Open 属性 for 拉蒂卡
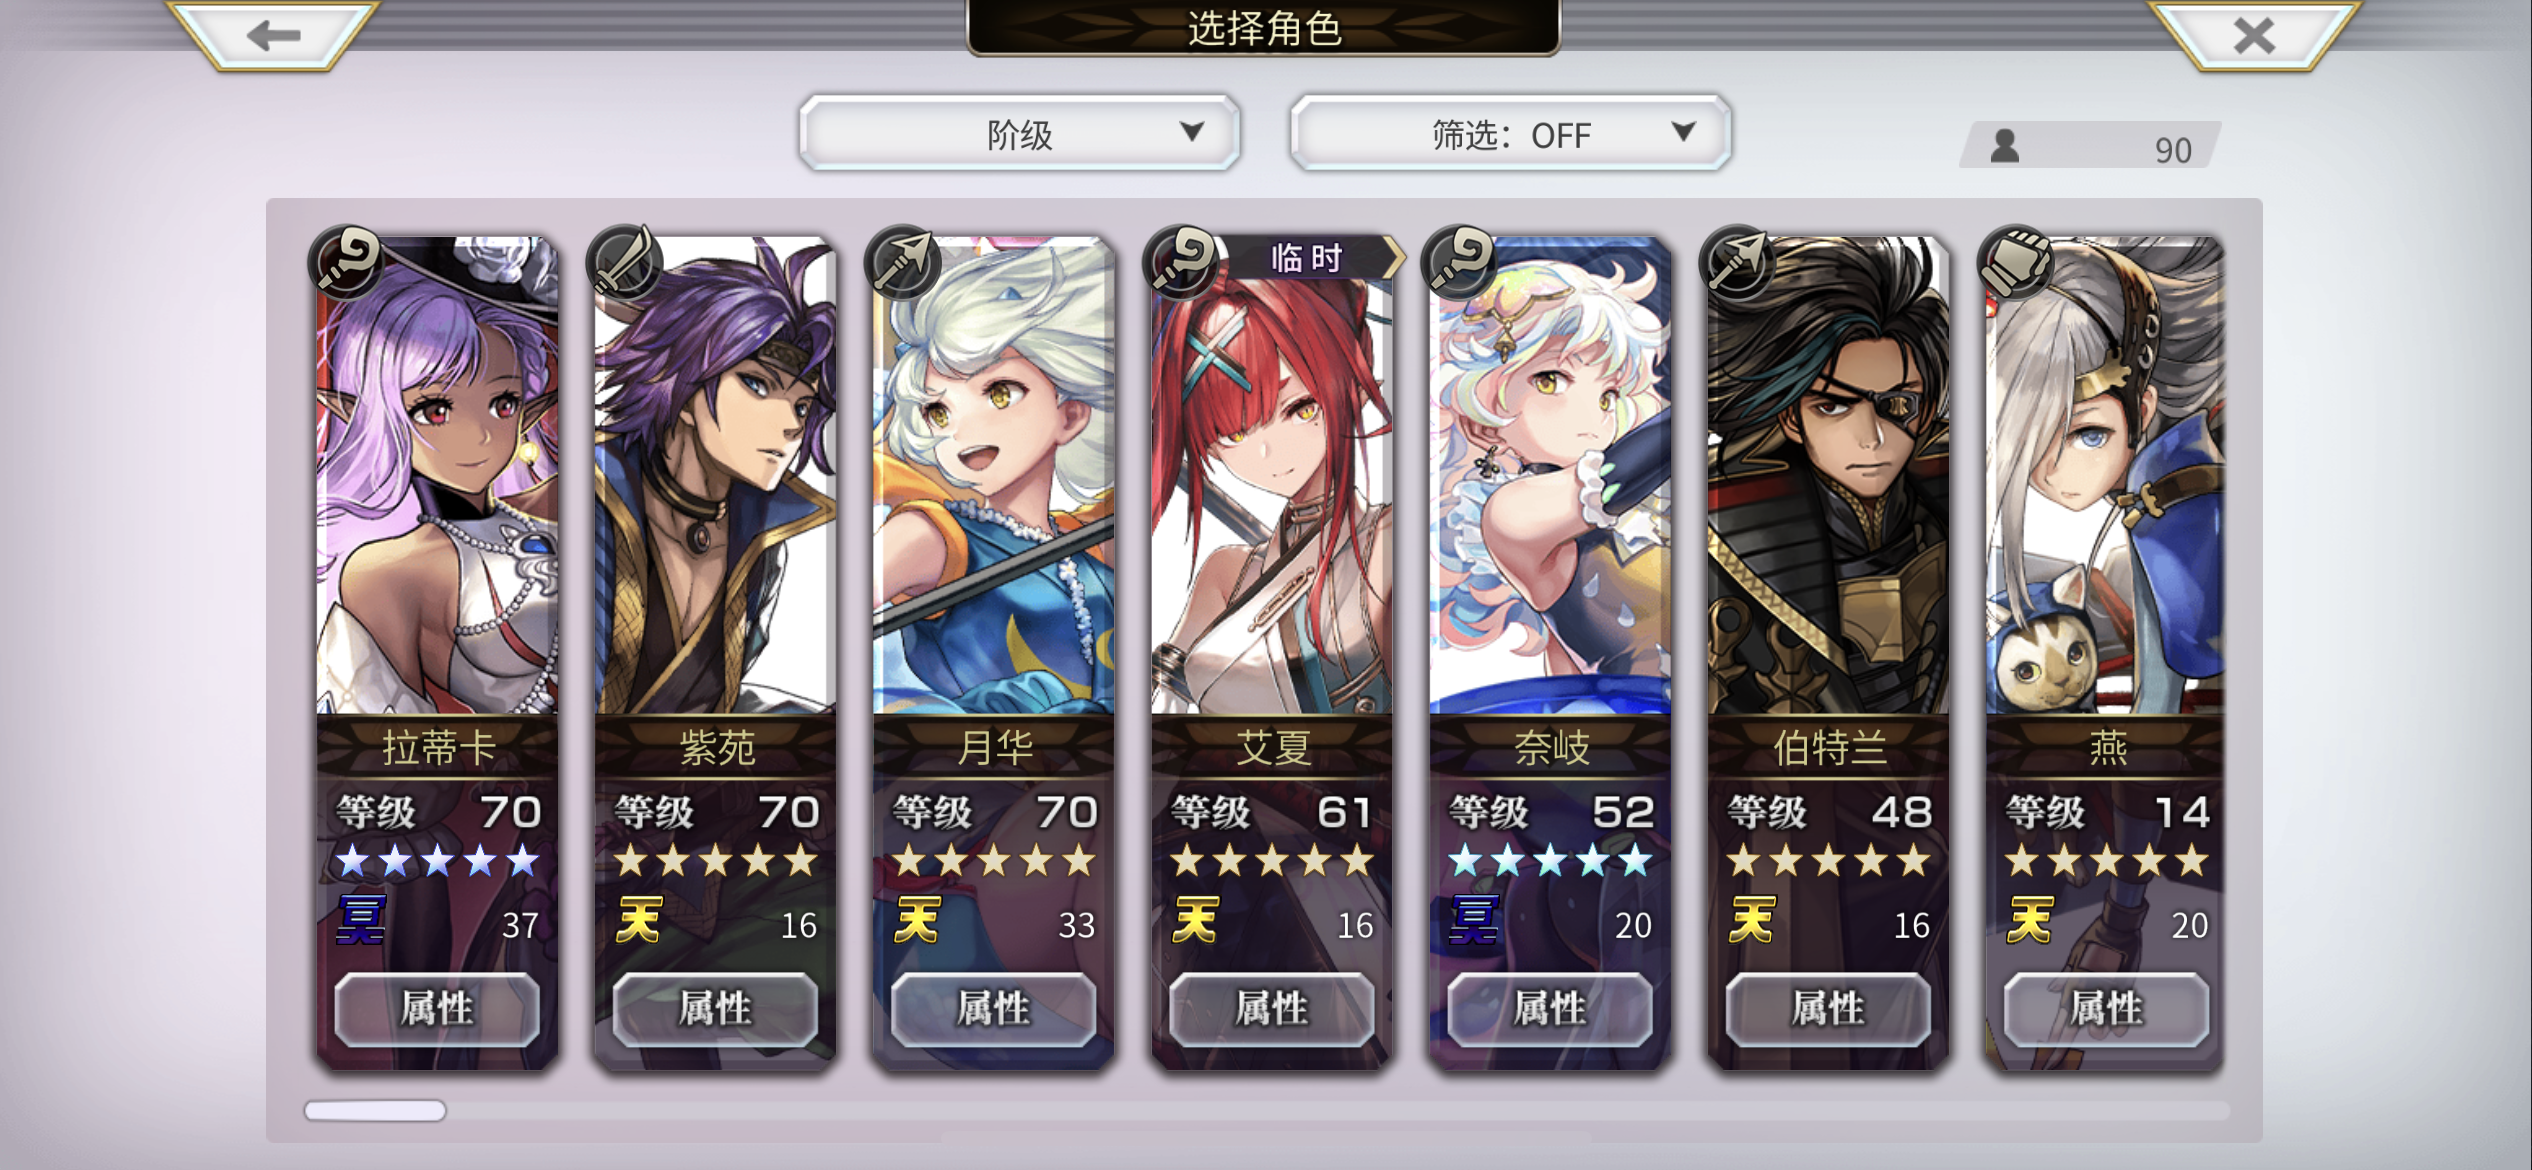This screenshot has width=2532, height=1170. coord(437,1009)
